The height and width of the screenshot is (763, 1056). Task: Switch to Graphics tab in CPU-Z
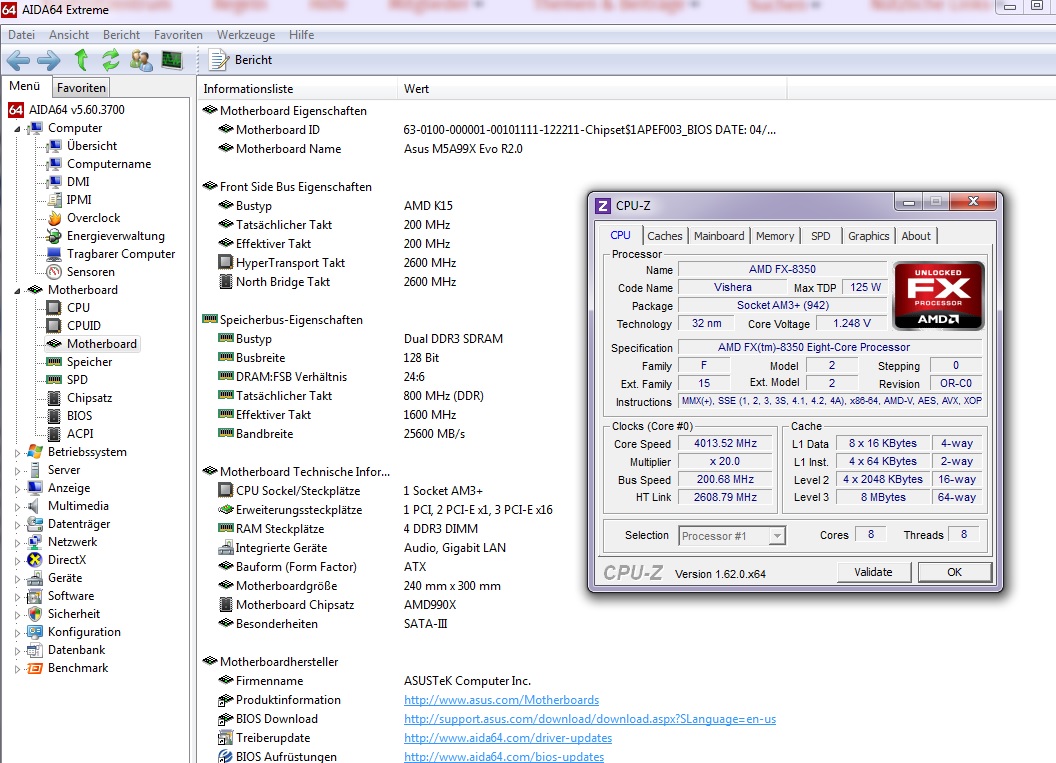point(868,236)
